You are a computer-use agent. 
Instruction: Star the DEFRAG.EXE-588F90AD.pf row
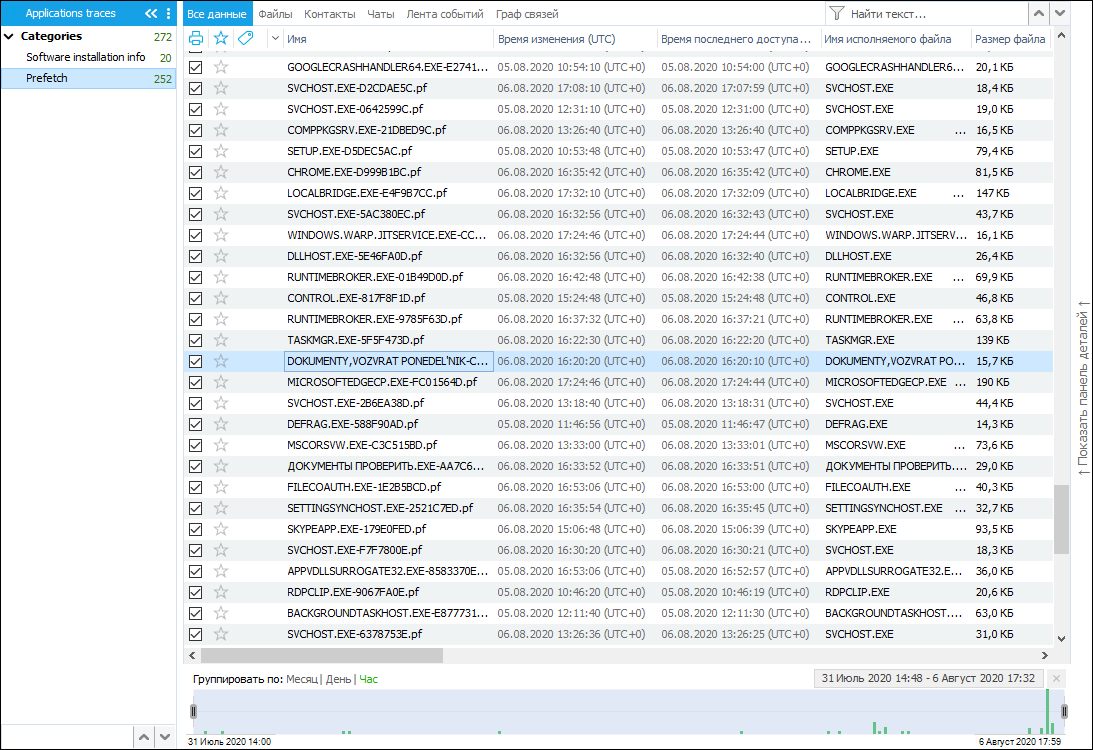[x=221, y=424]
